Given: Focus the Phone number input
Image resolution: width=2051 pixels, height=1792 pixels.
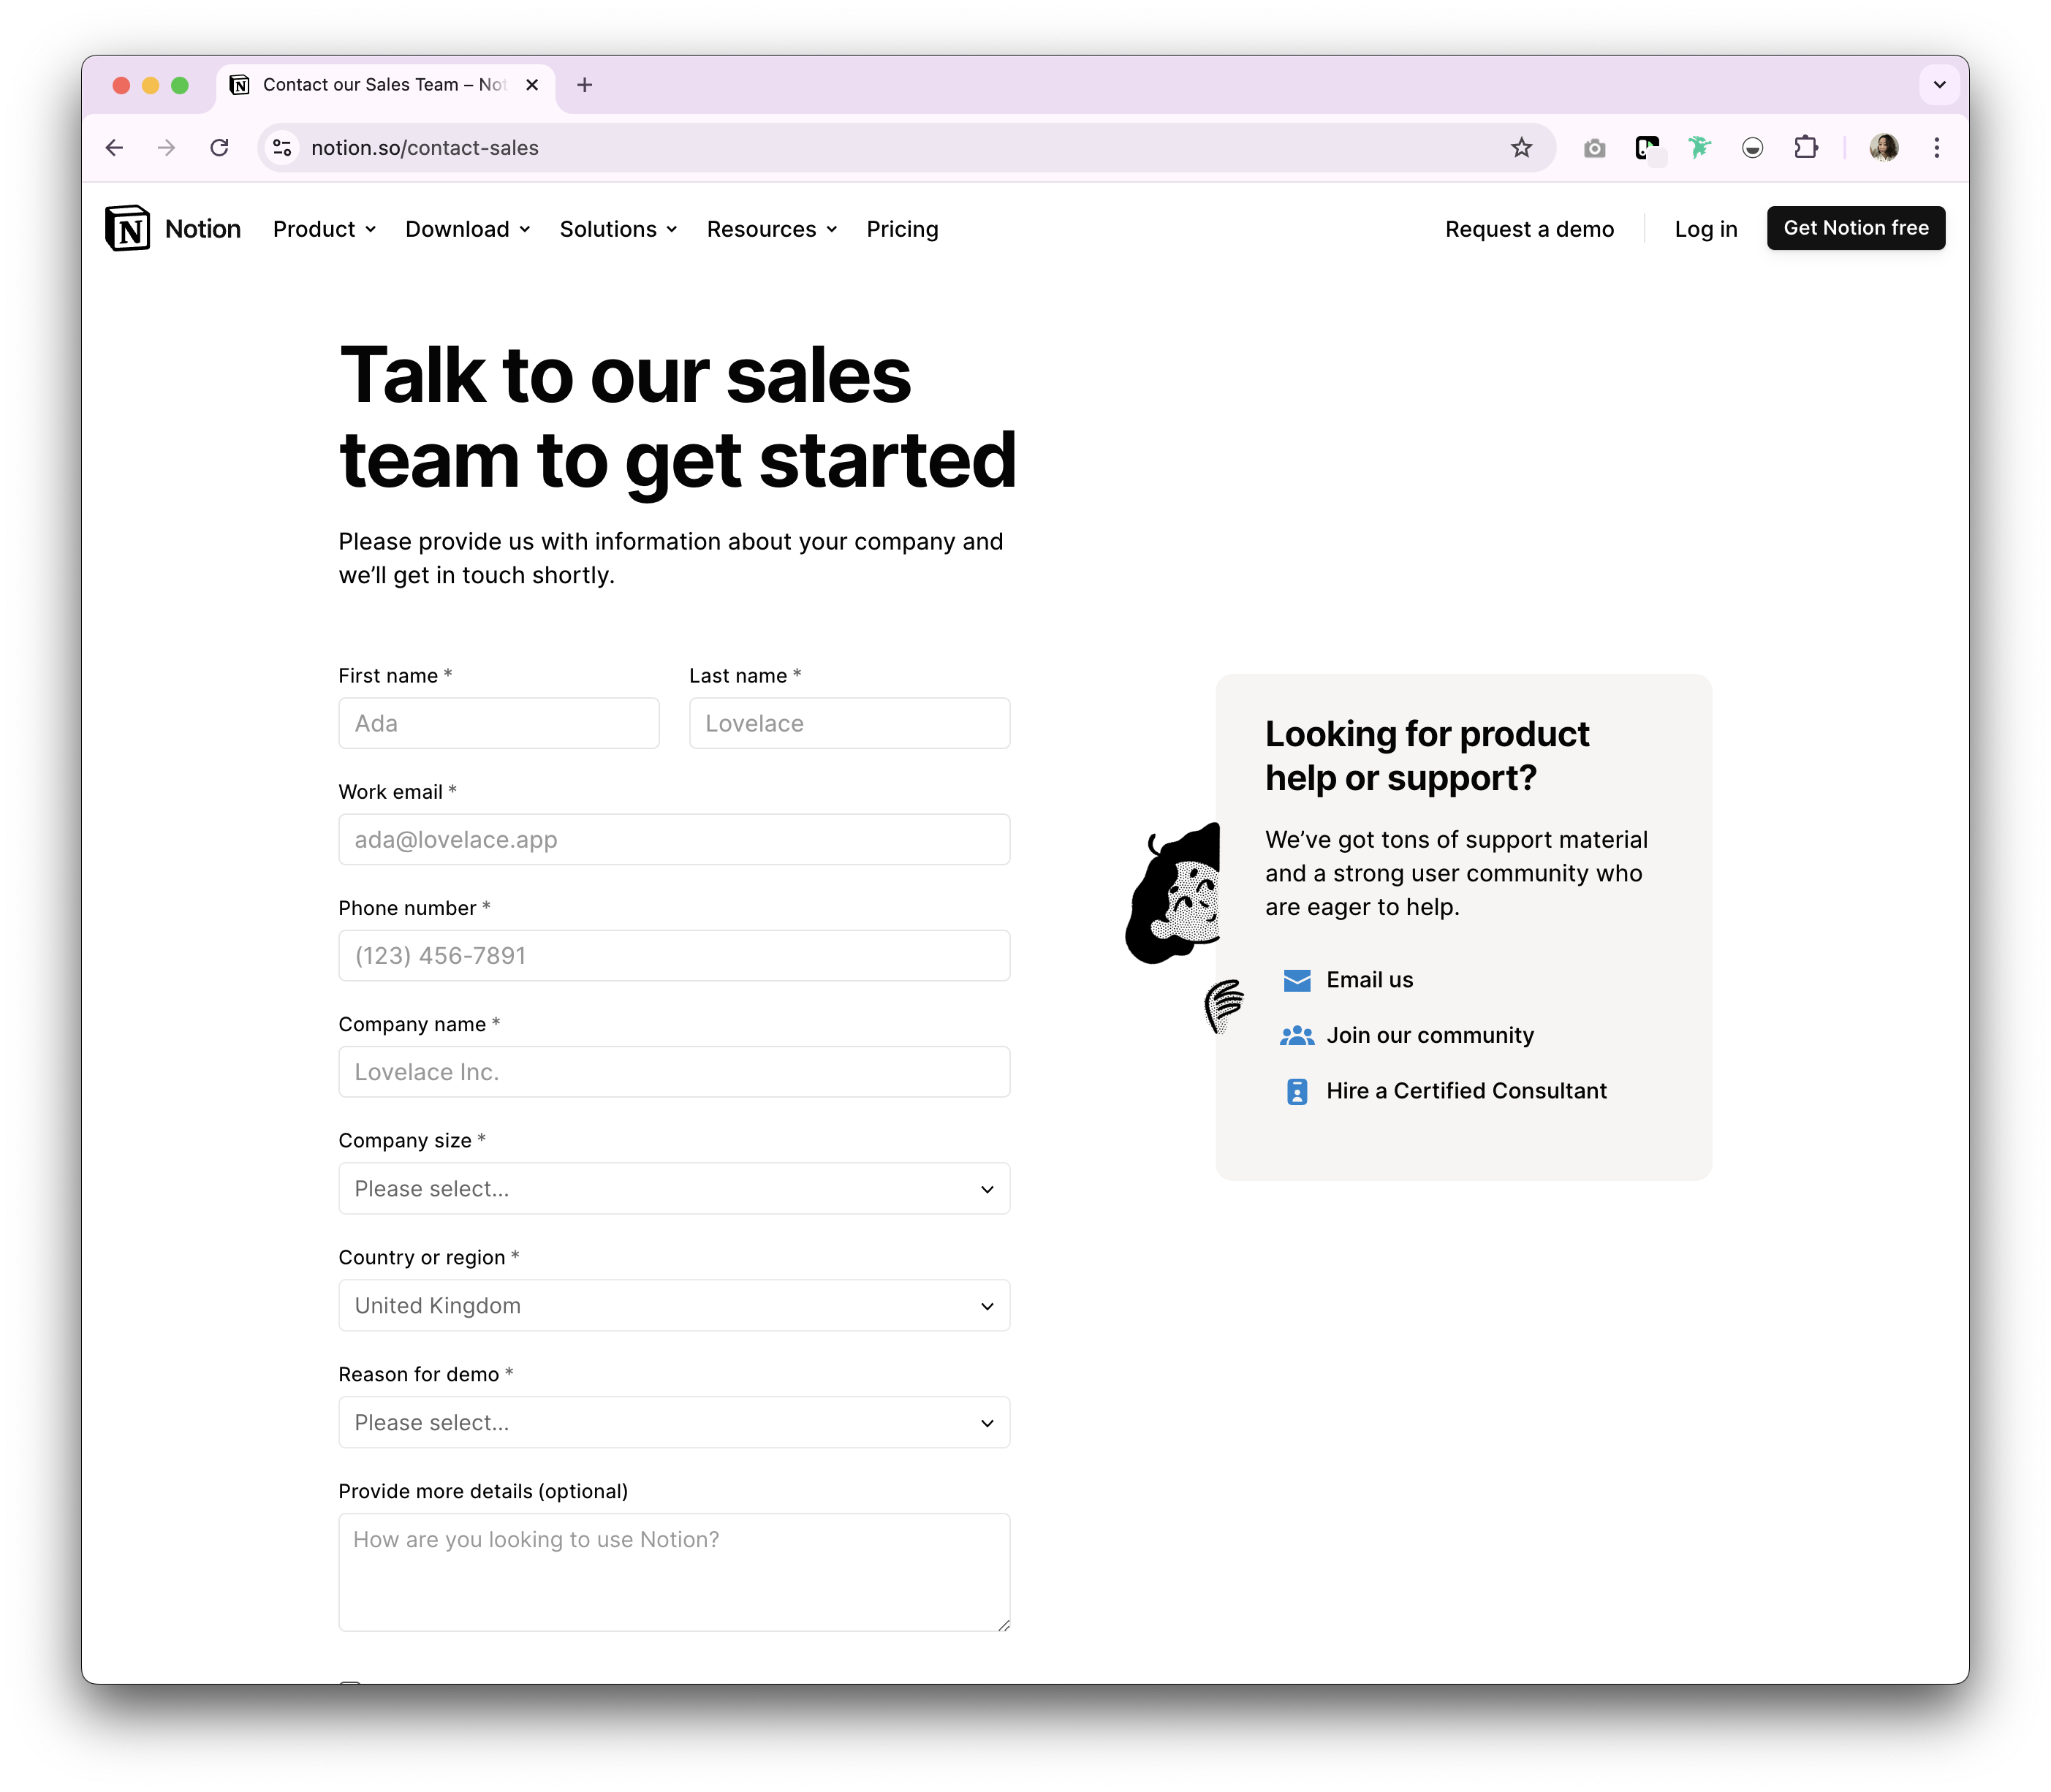Looking at the screenshot, I should point(674,956).
